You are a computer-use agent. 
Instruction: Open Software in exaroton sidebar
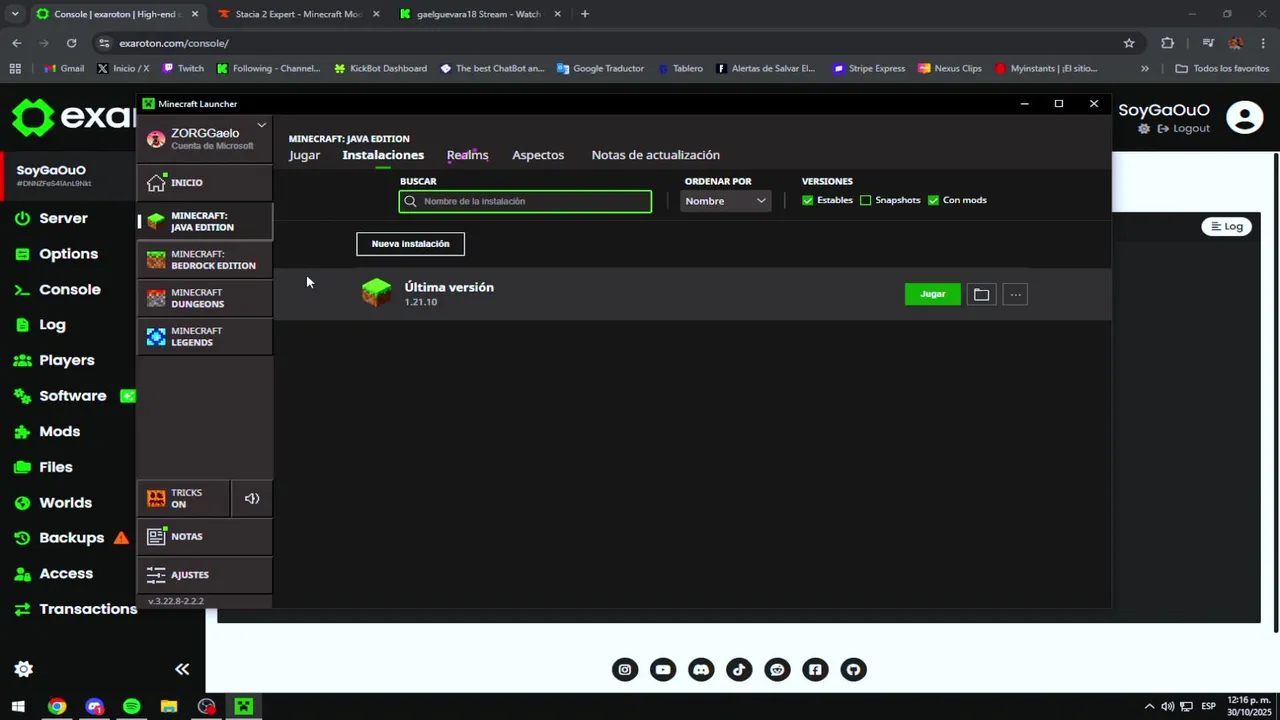72,396
